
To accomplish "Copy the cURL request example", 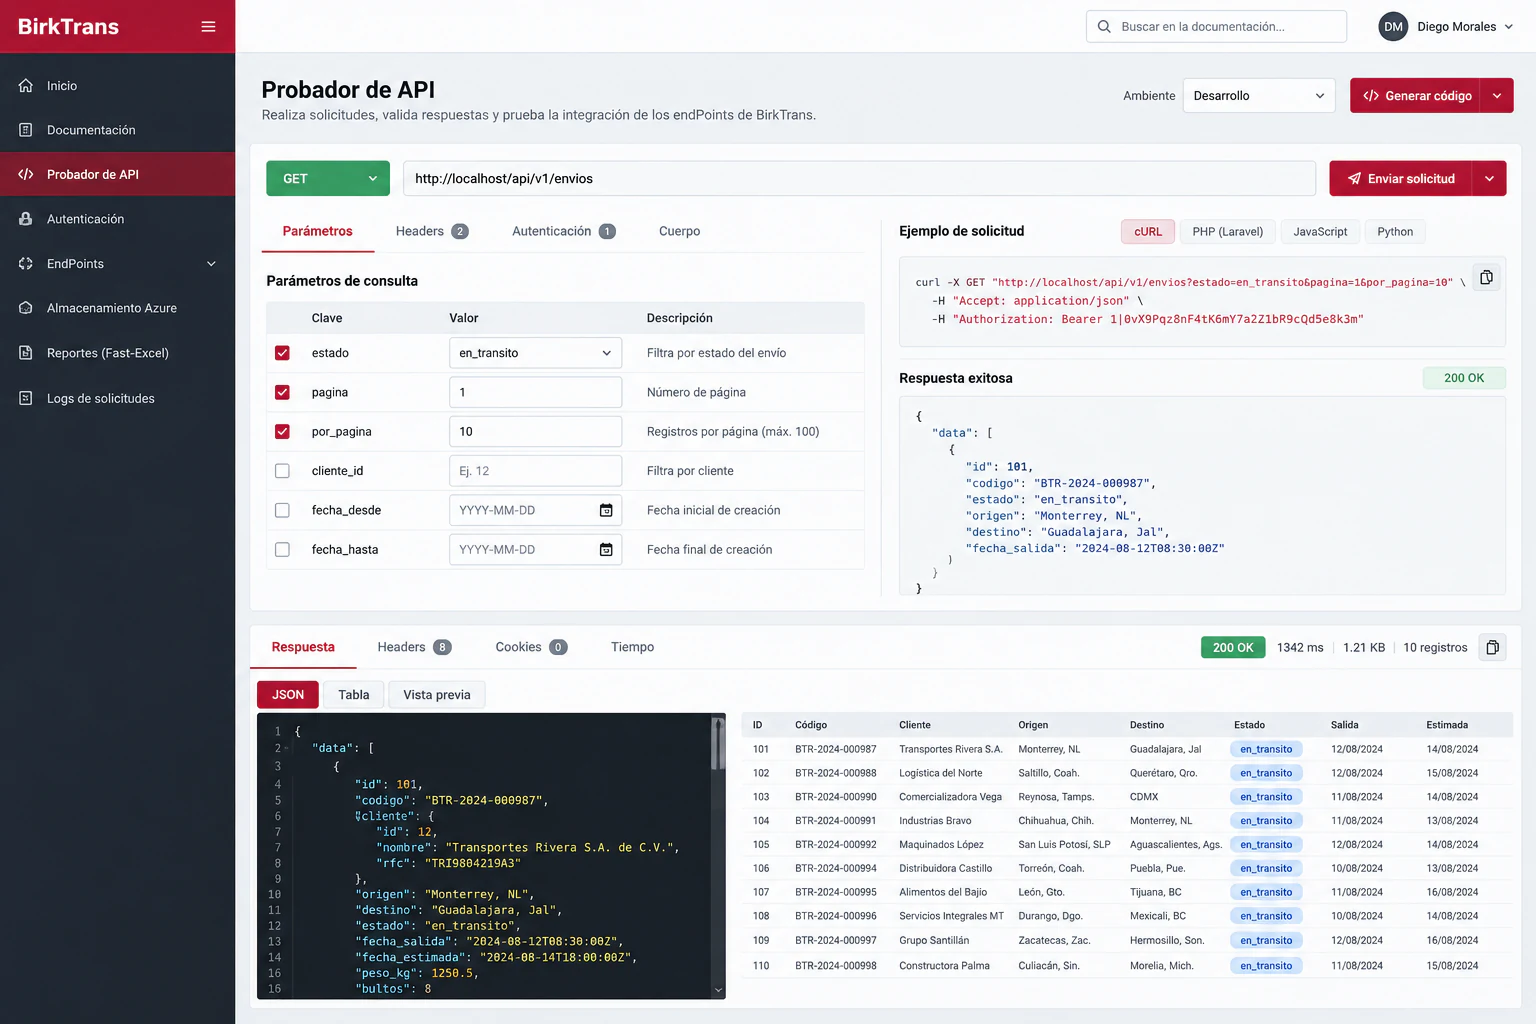I will (x=1486, y=278).
